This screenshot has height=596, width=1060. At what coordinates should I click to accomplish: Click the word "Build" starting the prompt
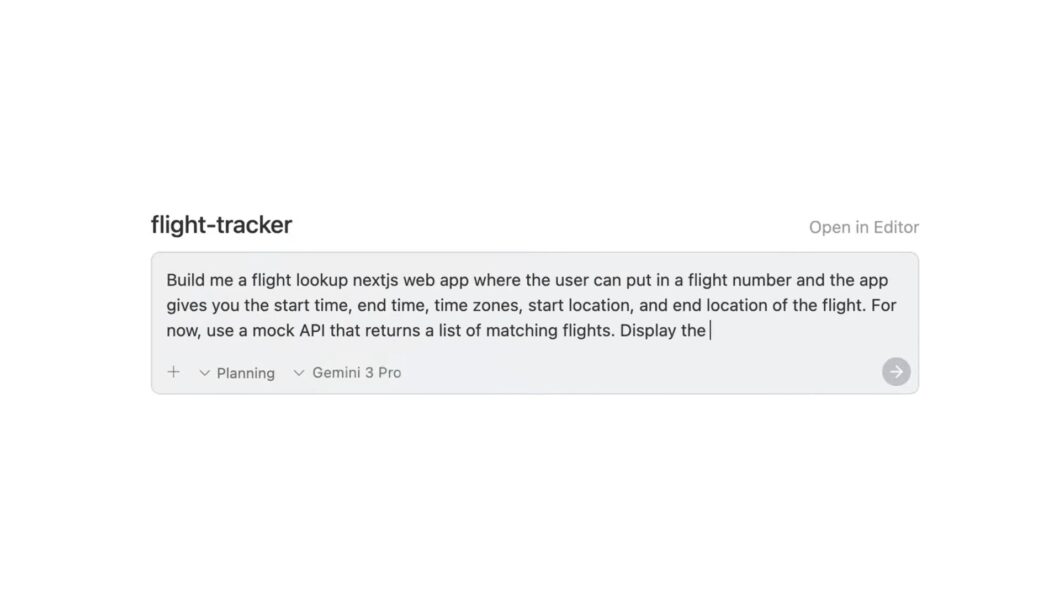[185, 280]
